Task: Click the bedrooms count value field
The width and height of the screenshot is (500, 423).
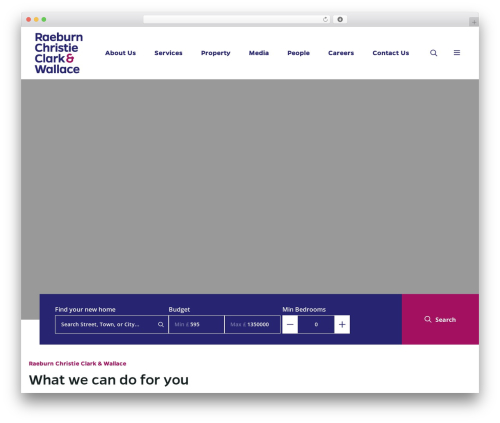Action: click(x=316, y=324)
